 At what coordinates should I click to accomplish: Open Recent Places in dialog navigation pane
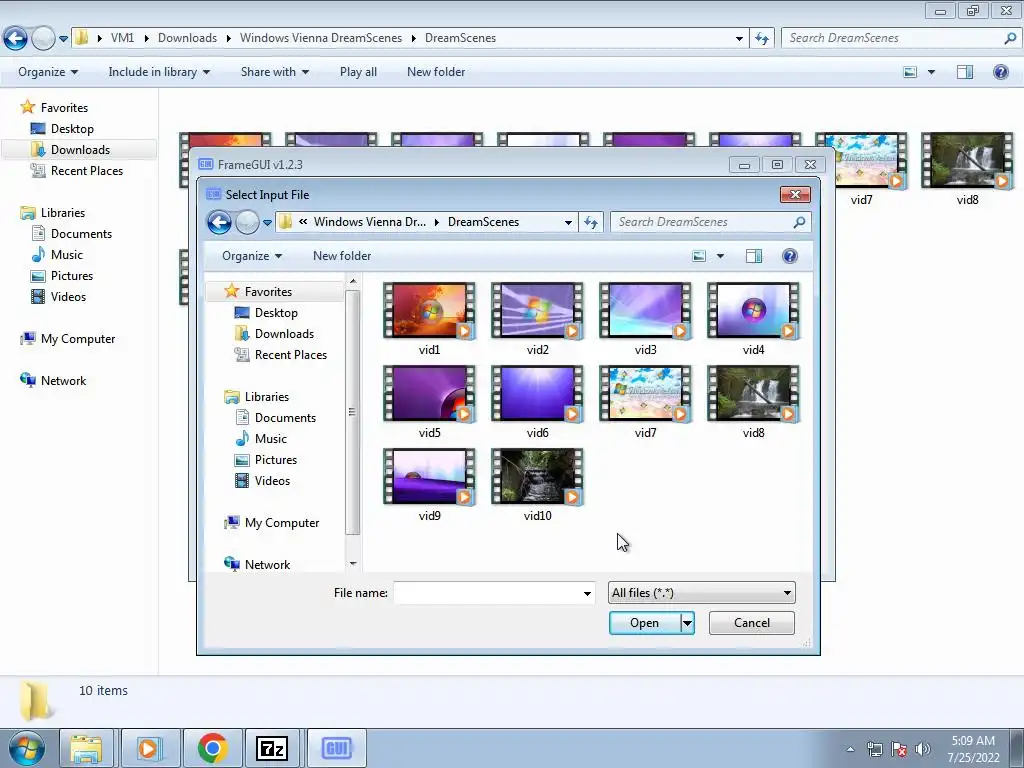[291, 355]
